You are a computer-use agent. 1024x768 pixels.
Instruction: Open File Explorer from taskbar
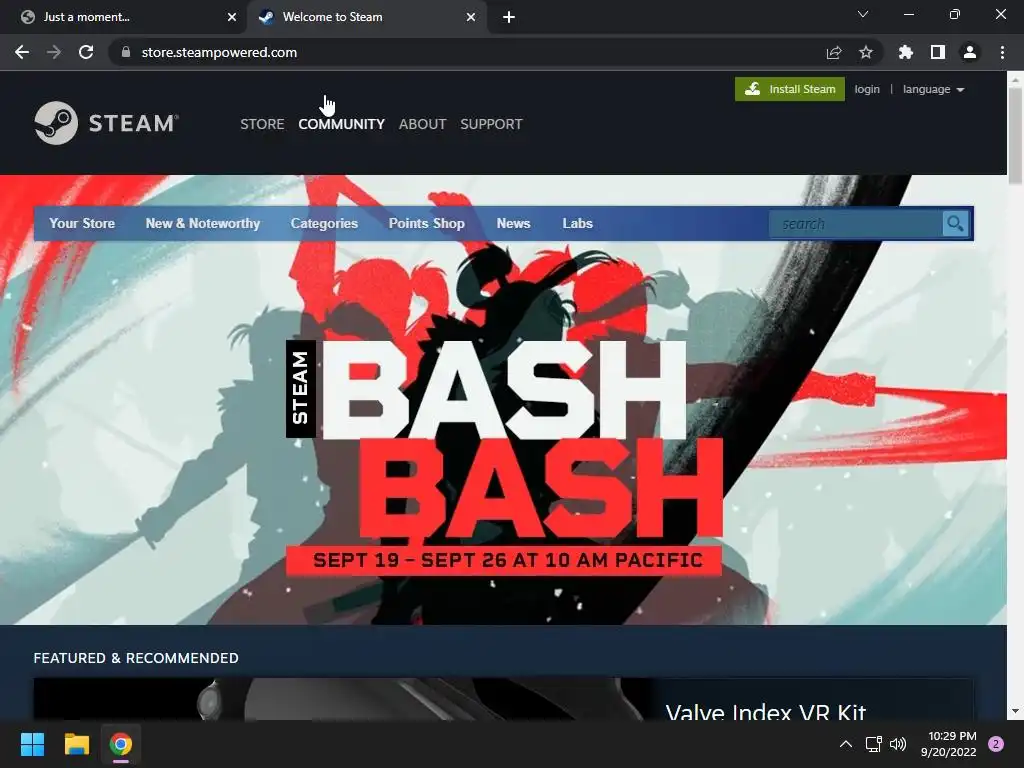(x=76, y=744)
